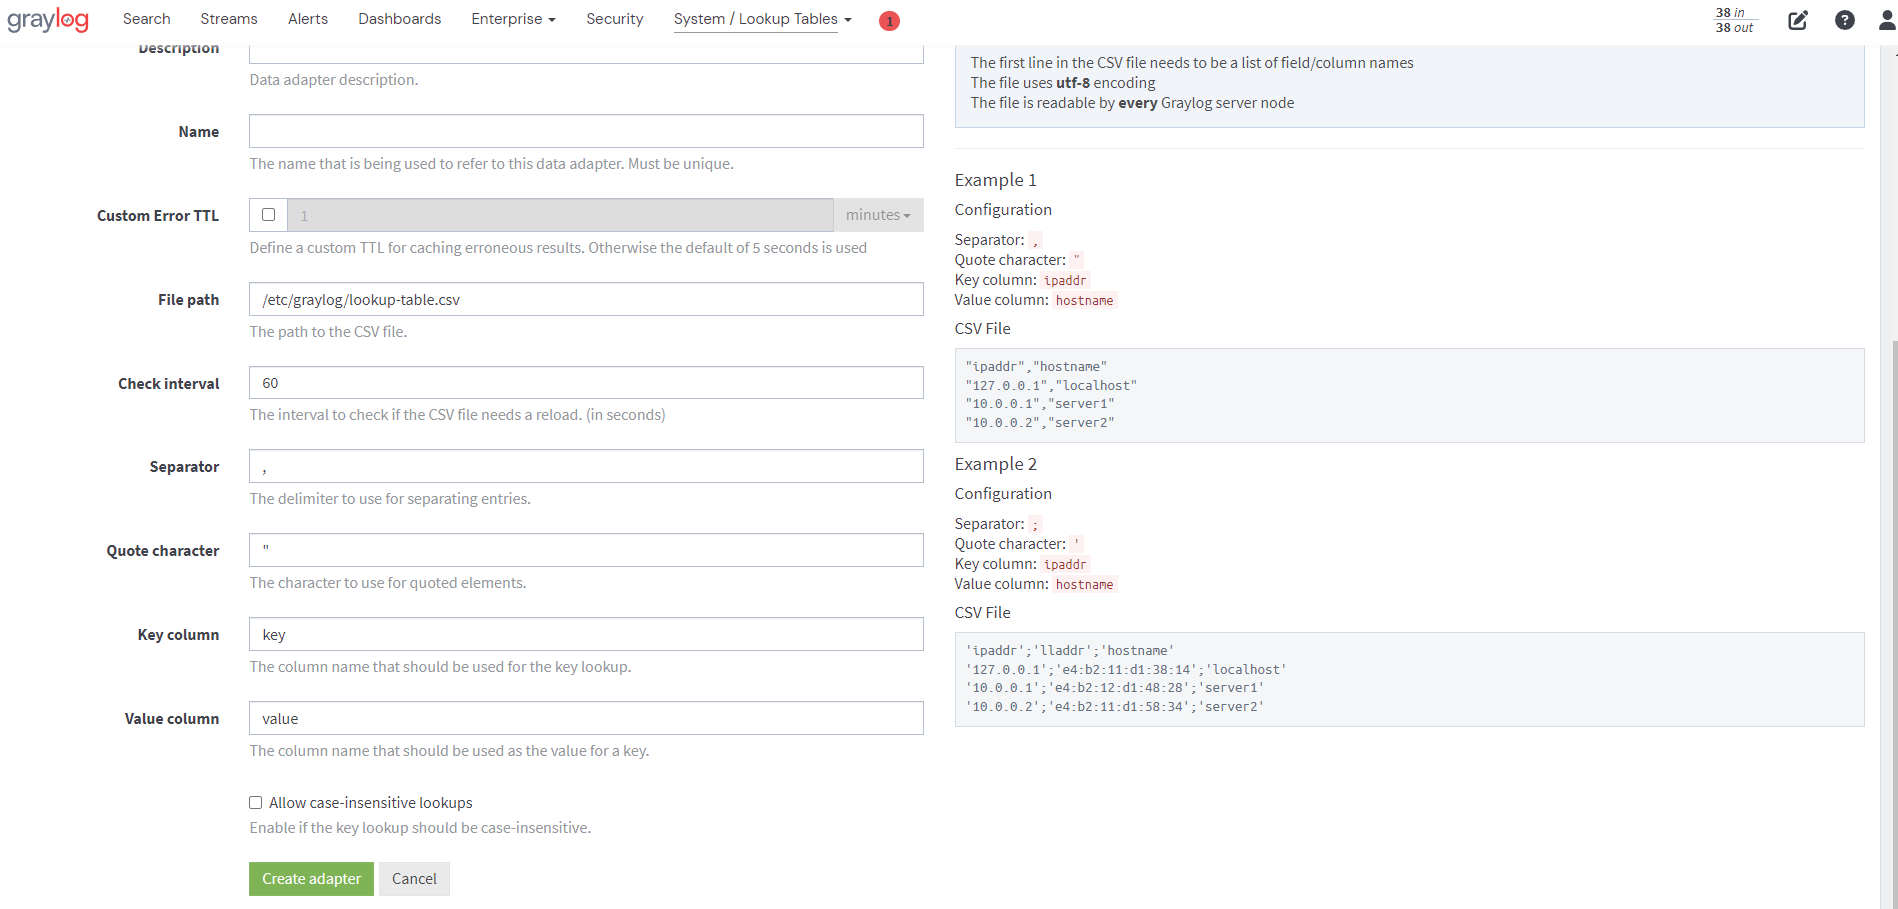Open the Streams page
This screenshot has width=1898, height=909.
229,19
